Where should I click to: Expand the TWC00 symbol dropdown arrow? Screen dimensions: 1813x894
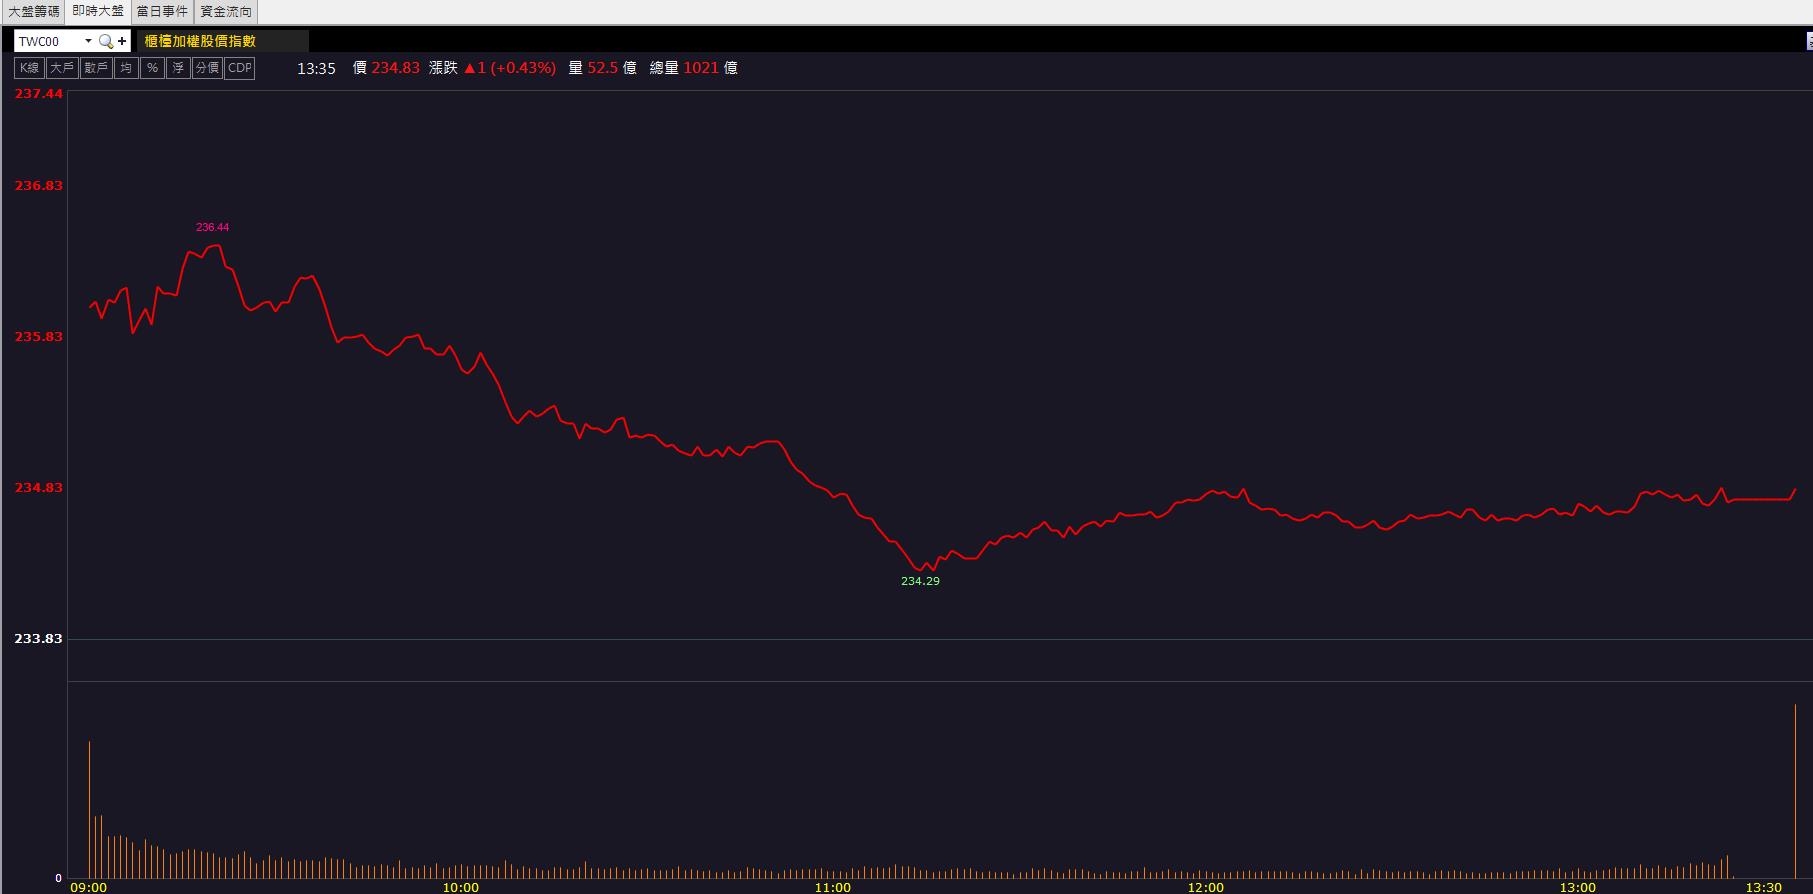[88, 41]
